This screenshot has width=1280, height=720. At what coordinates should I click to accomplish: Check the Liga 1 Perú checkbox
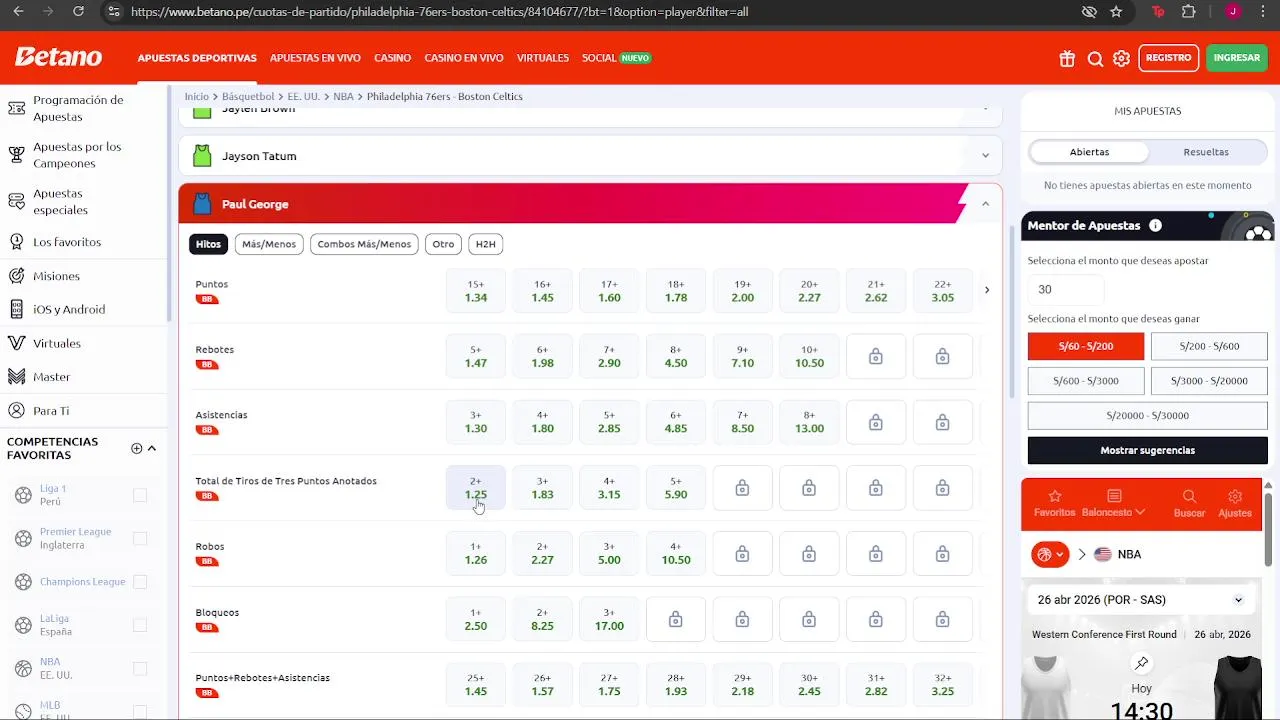[x=140, y=495]
